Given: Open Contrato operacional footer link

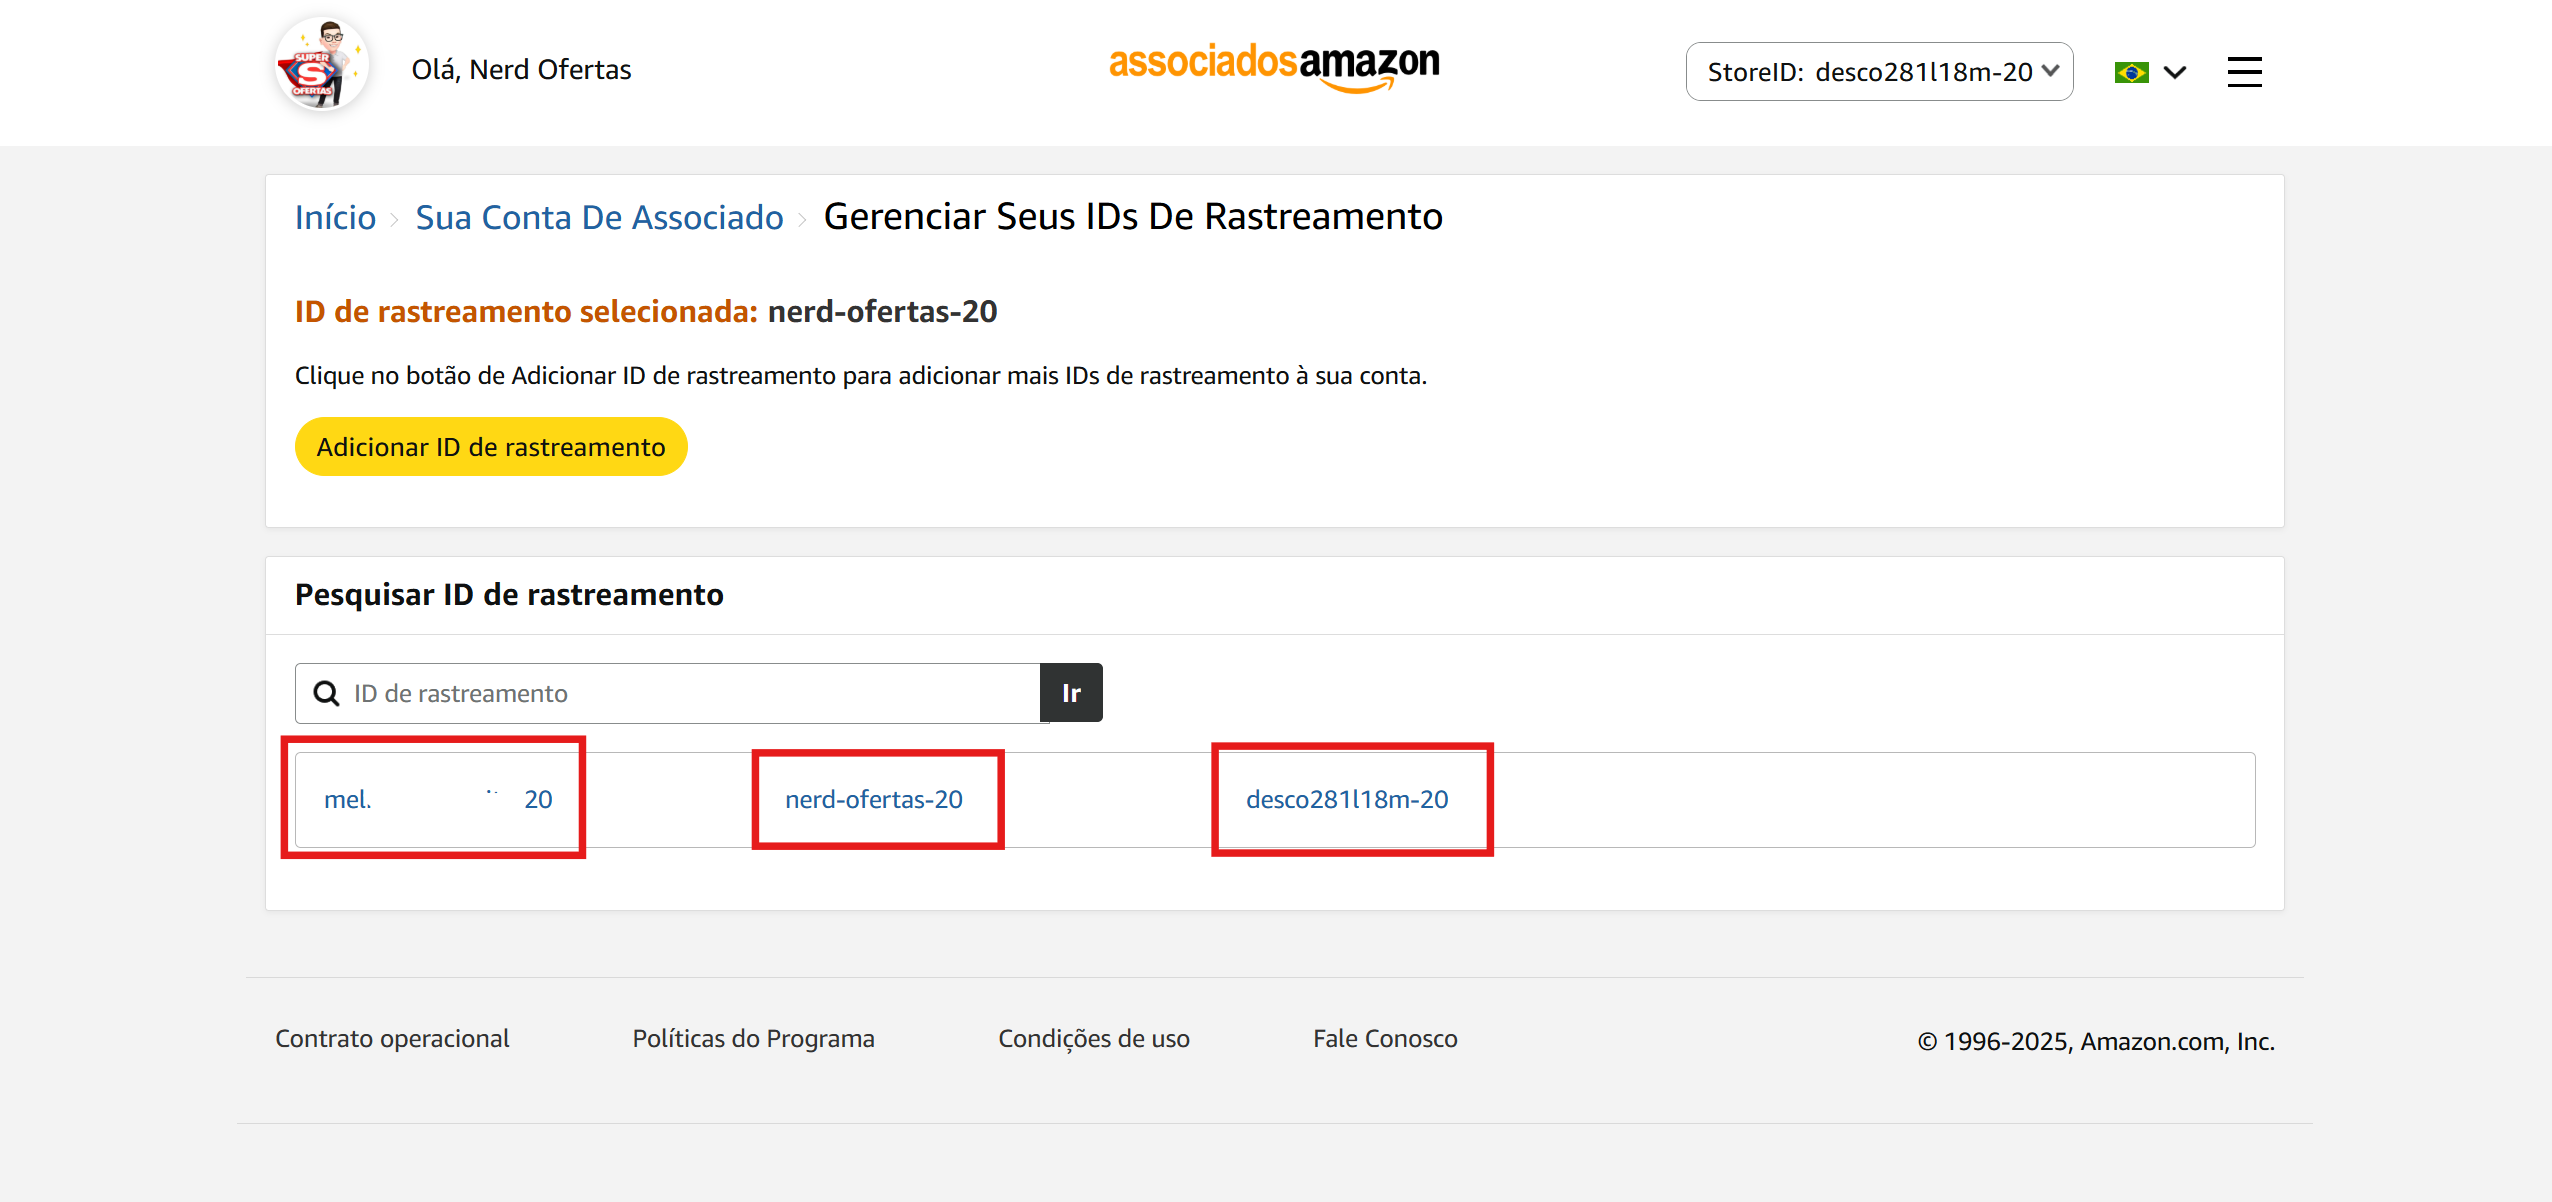Looking at the screenshot, I should click(392, 1038).
